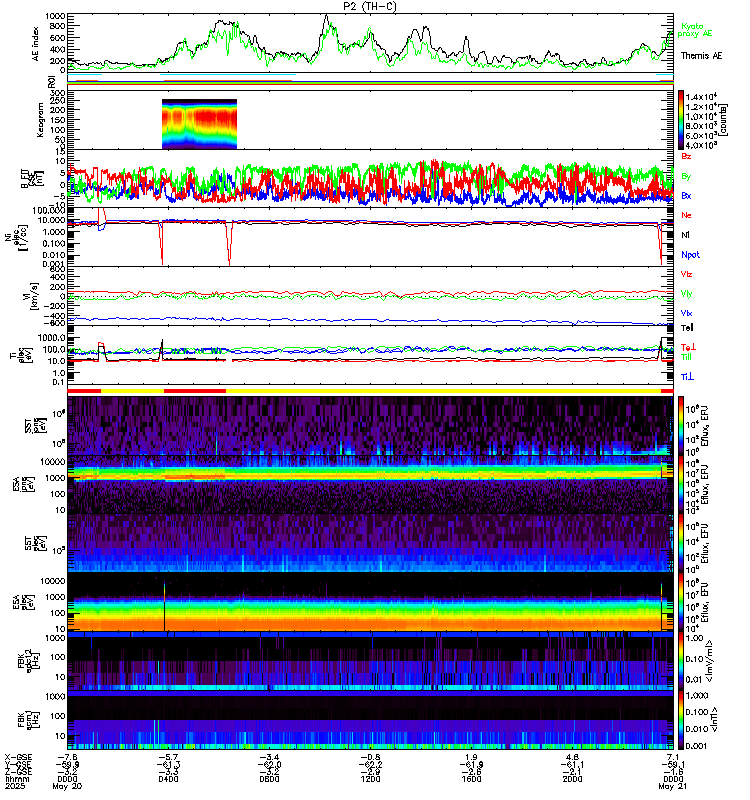Click the 1.4x10⁴ color bar tick value
The image size is (750, 800).
pyautogui.click(x=701, y=96)
